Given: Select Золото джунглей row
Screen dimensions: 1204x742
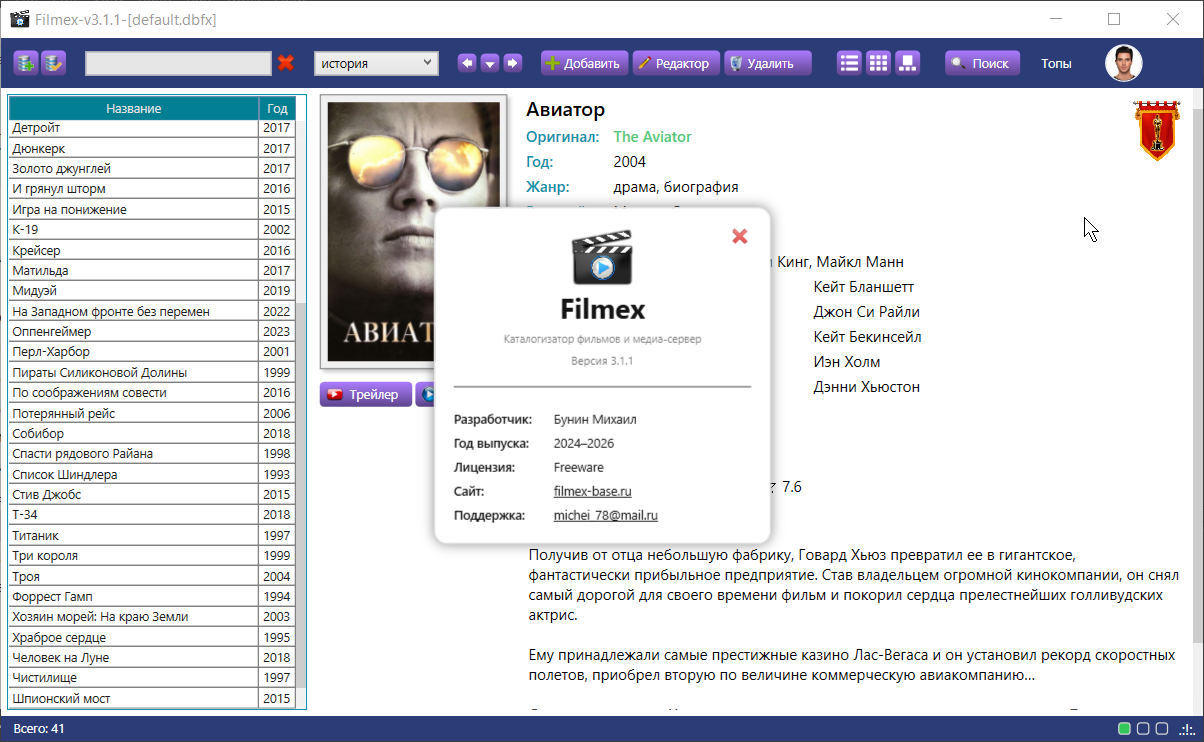Looking at the screenshot, I should point(153,169).
